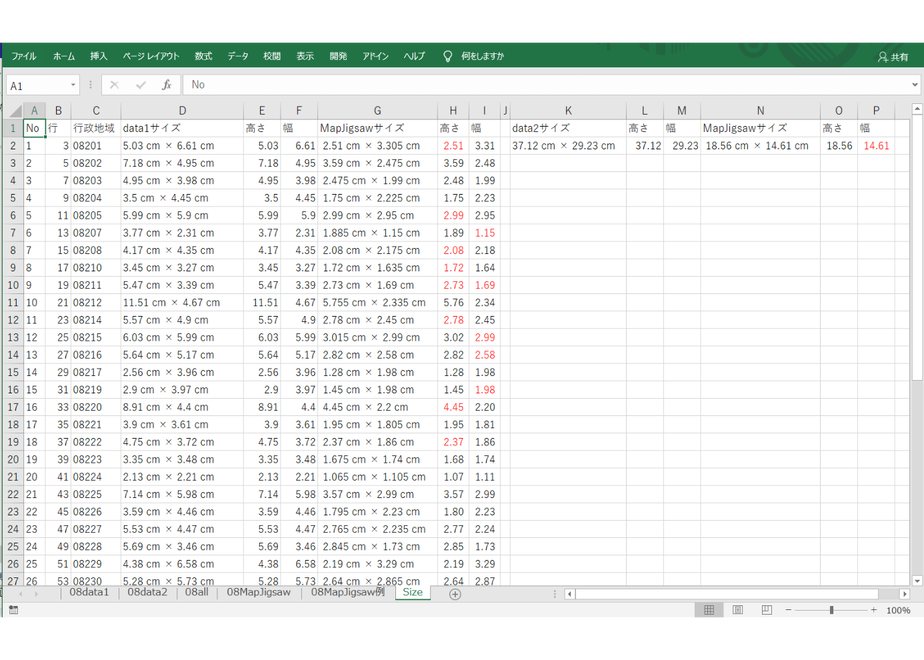This screenshot has width=924, height=660.
Task: Click the next sheet navigation arrow
Action: point(37,594)
